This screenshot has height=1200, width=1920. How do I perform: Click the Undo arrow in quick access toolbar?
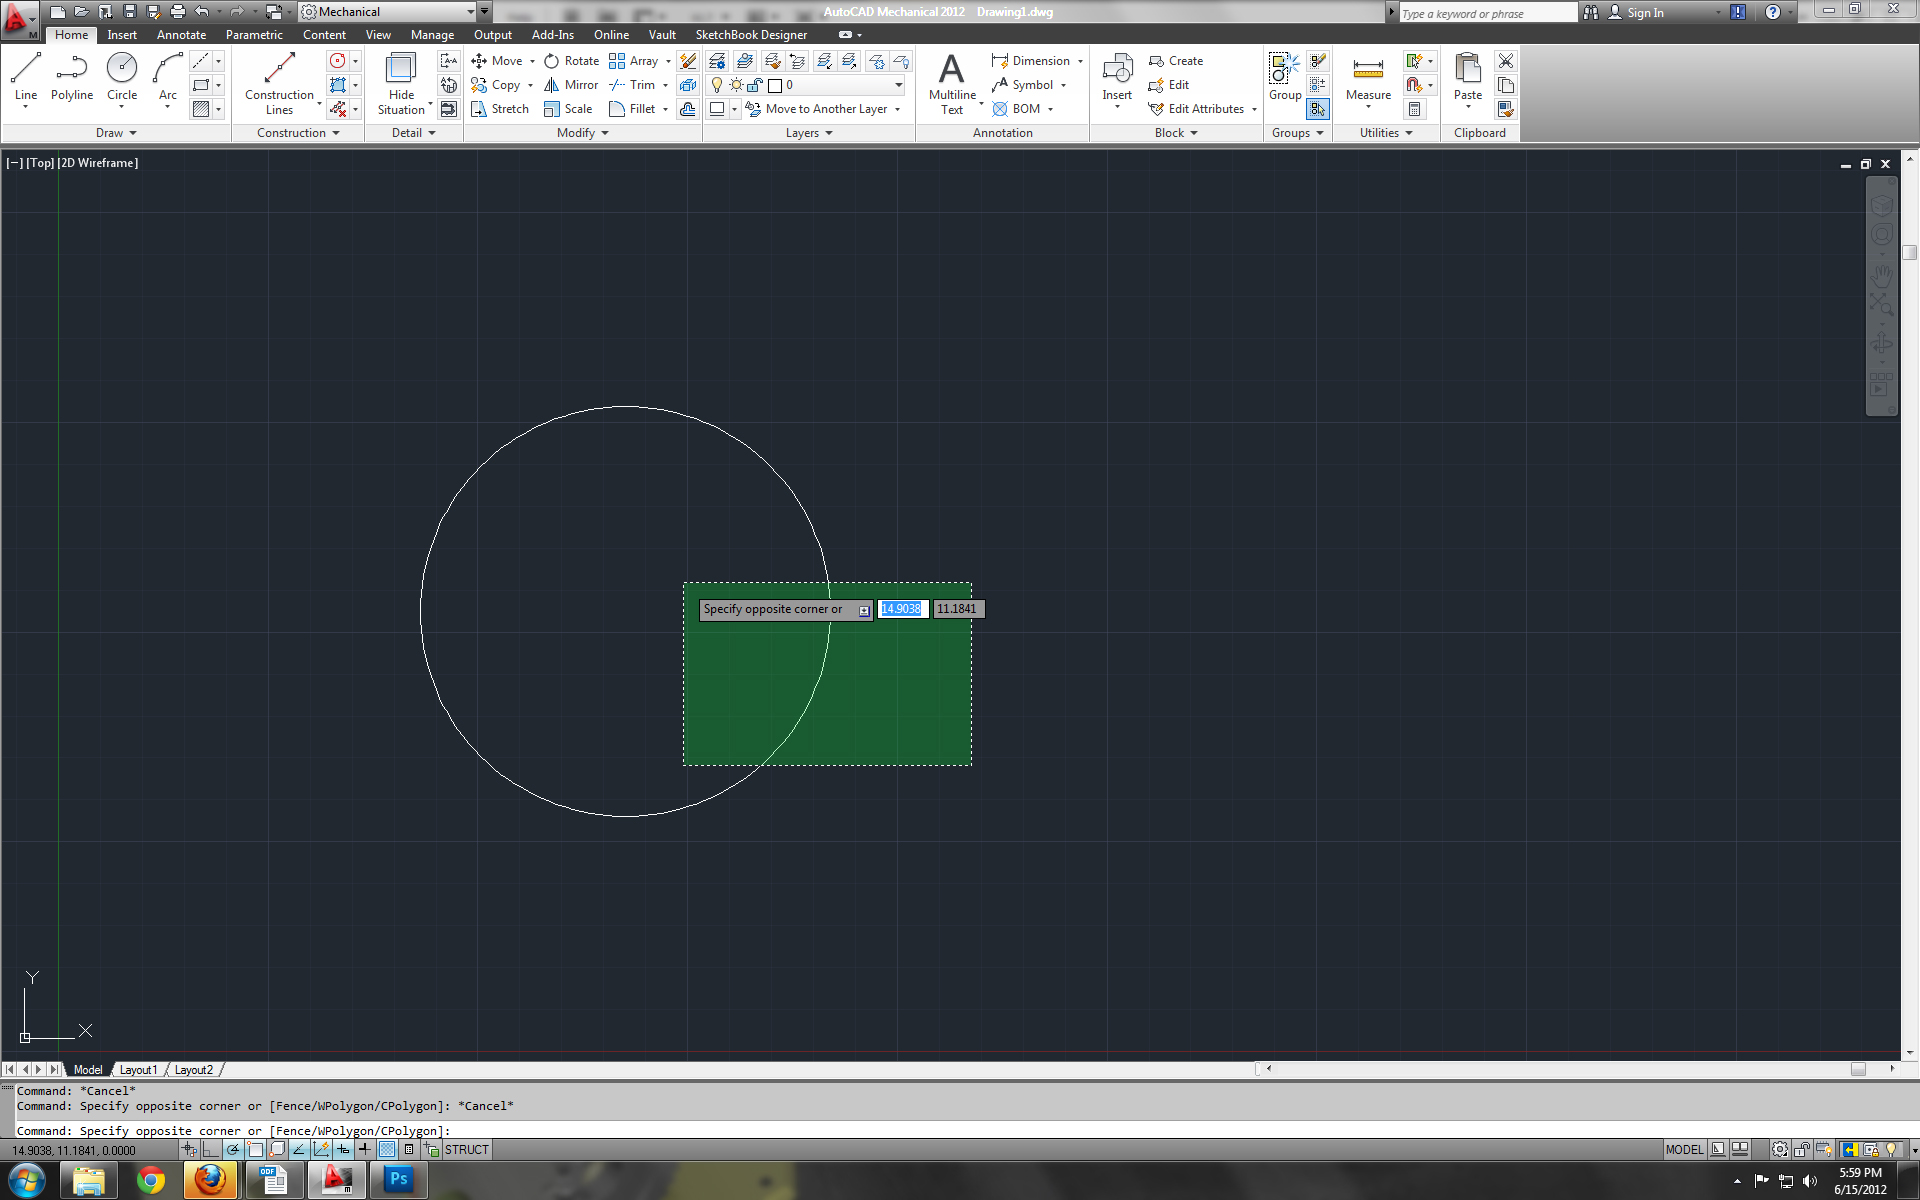(202, 12)
